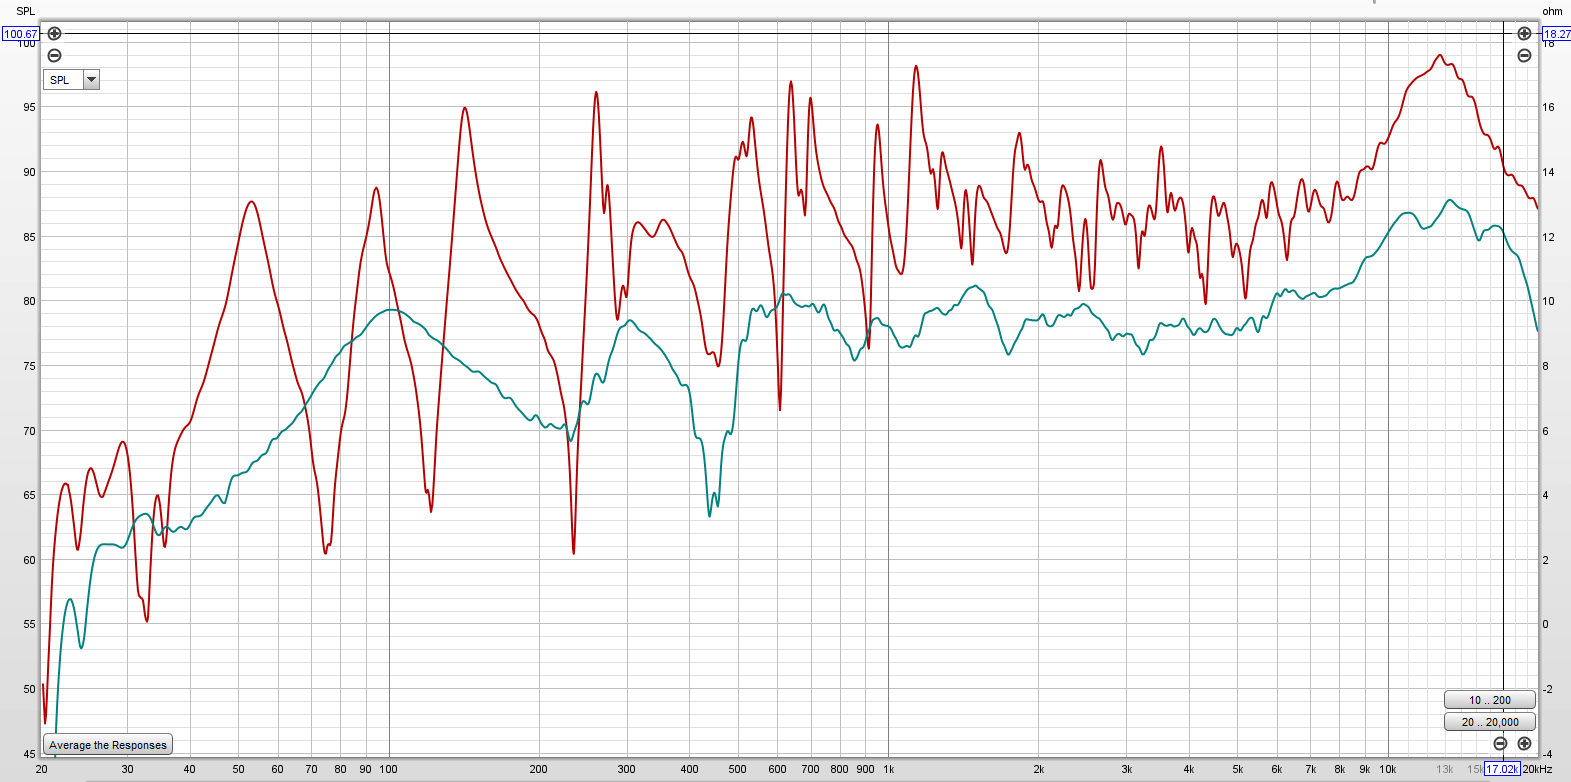The image size is (1571, 782).
Task: Click the 500 frequency axis label
Action: [737, 769]
